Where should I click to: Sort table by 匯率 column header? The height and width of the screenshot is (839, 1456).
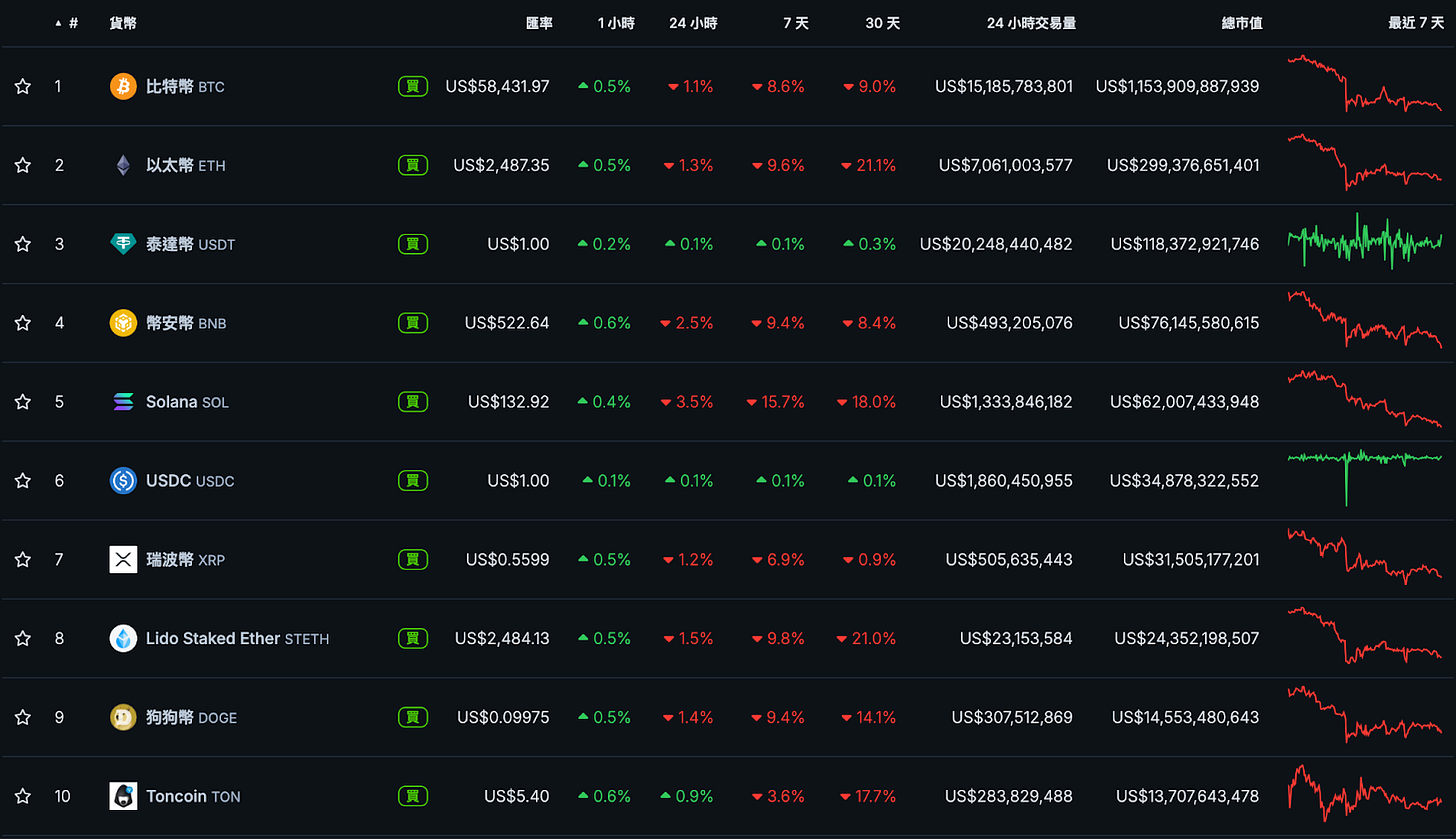click(x=539, y=23)
